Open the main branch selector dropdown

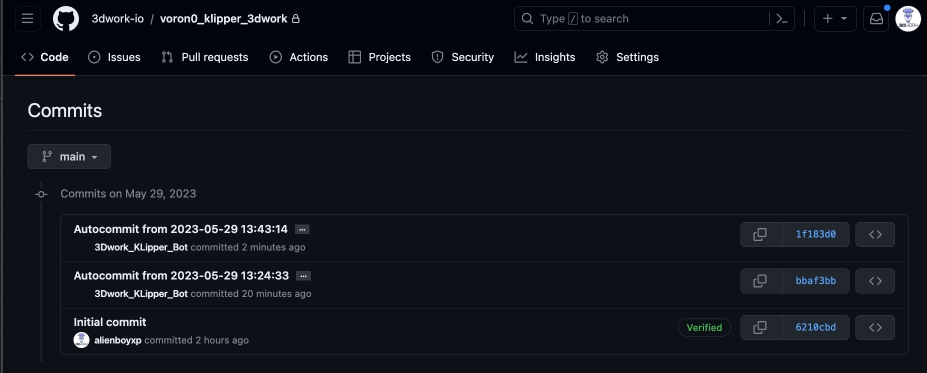click(x=69, y=157)
